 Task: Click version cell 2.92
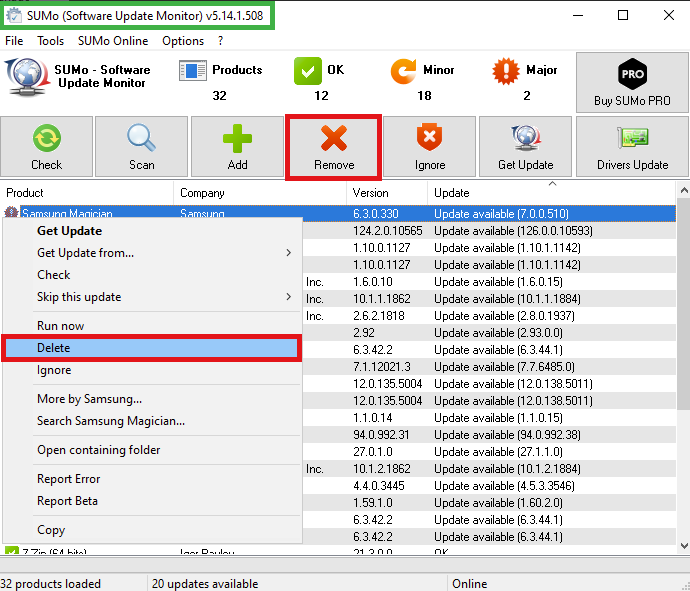pyautogui.click(x=363, y=333)
